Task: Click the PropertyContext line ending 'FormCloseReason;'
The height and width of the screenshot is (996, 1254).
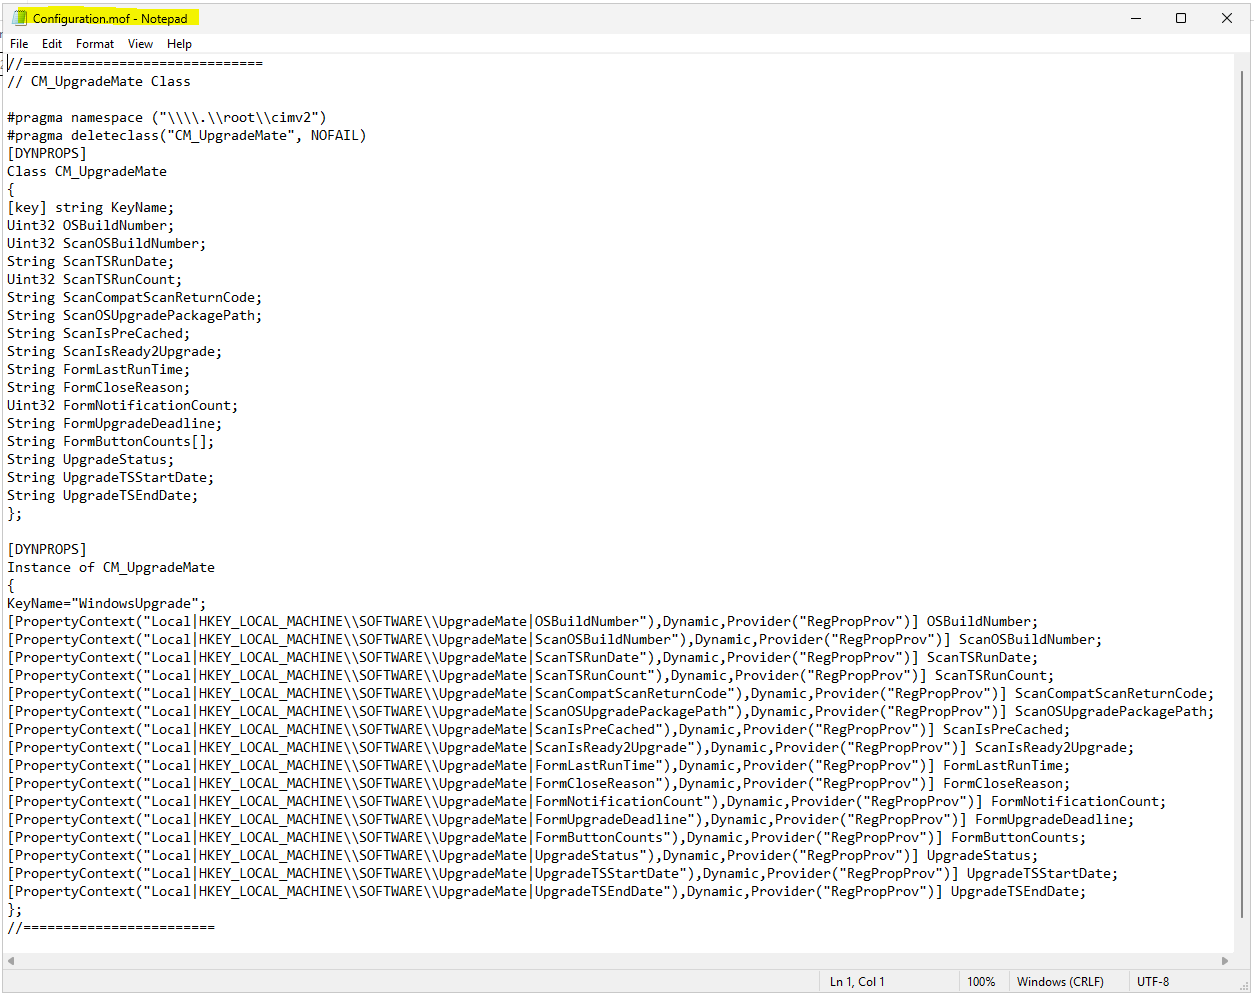Action: coord(539,784)
